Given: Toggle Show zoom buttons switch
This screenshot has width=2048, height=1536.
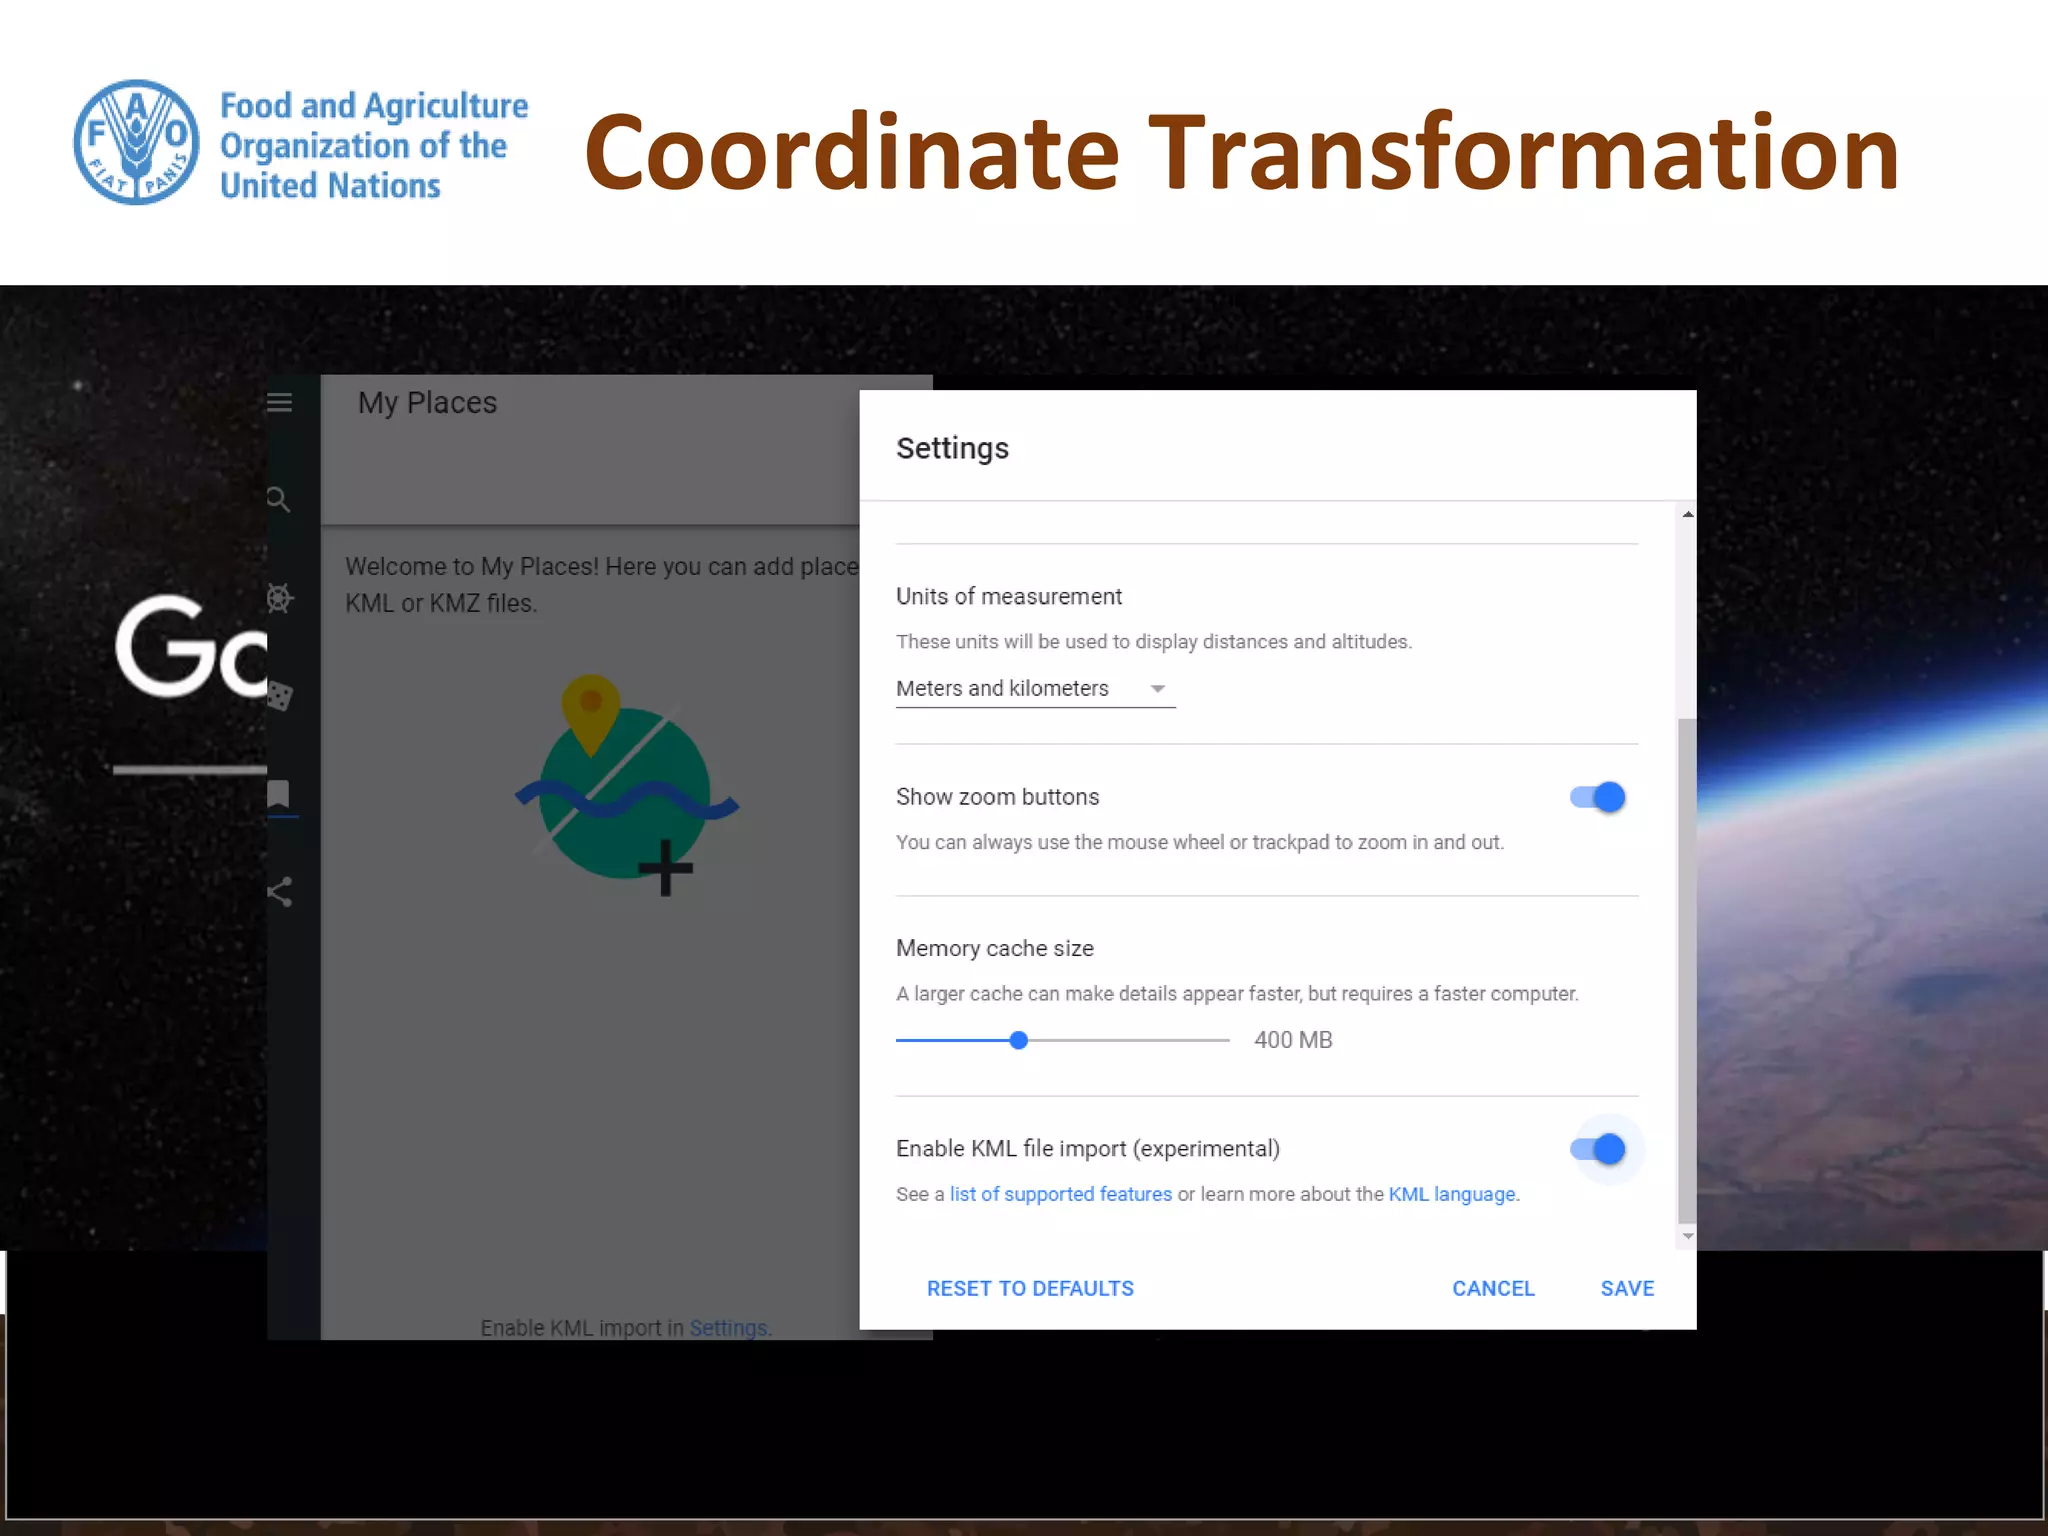Looking at the screenshot, I should 1598,797.
